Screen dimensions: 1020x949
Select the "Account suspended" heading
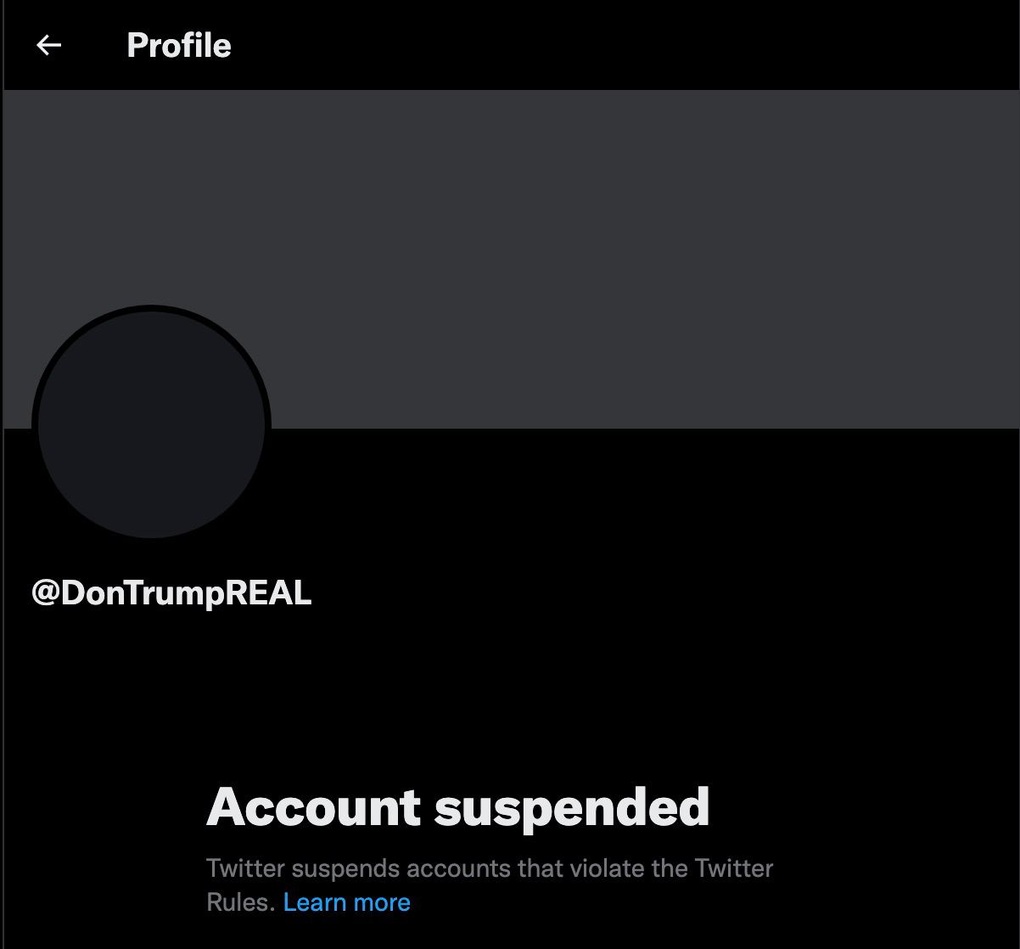click(458, 807)
